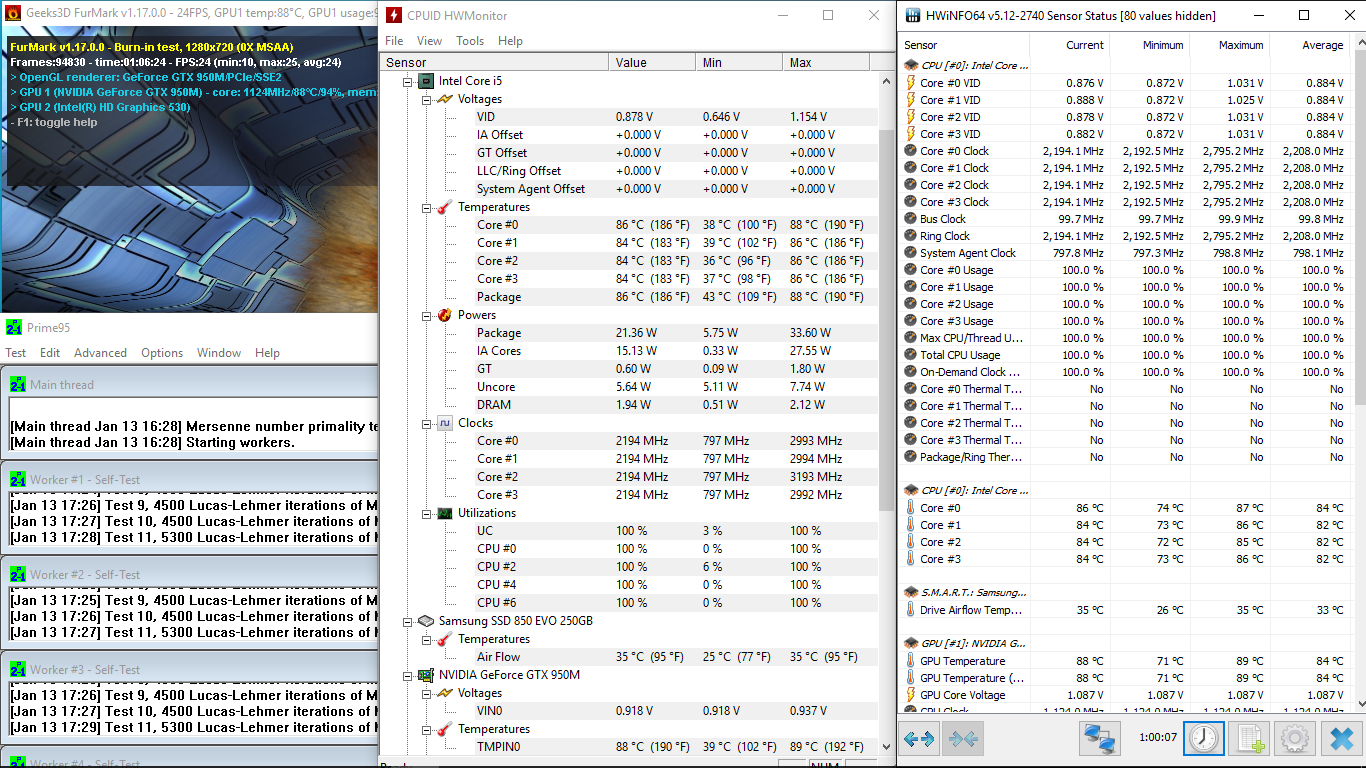Viewport: 1366px width, 768px height.
Task: Click the HWMonitor vertical scrollbar thumb
Action: pyautogui.click(x=886, y=320)
